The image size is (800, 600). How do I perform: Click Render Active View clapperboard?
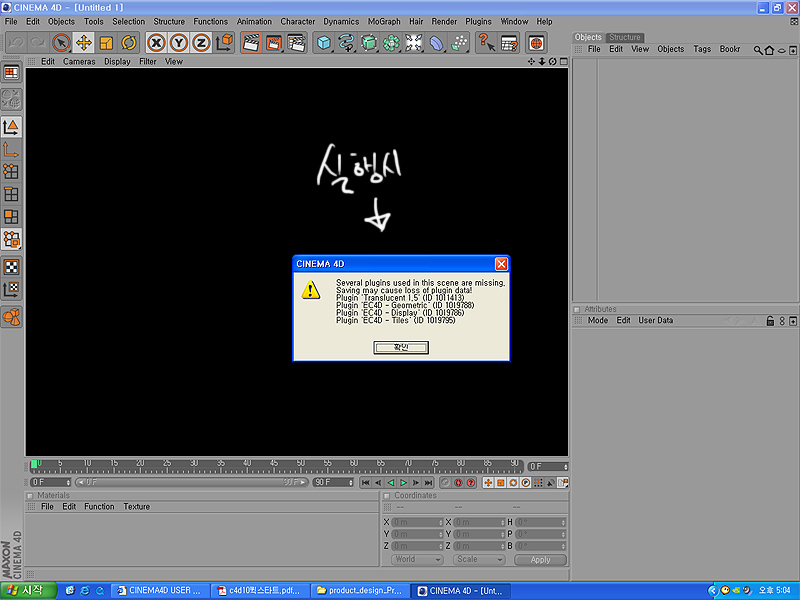[x=251, y=43]
